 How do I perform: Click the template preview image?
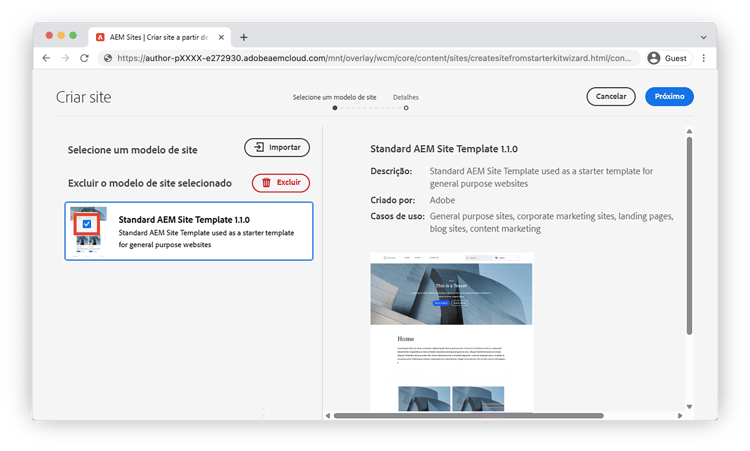coord(452,331)
